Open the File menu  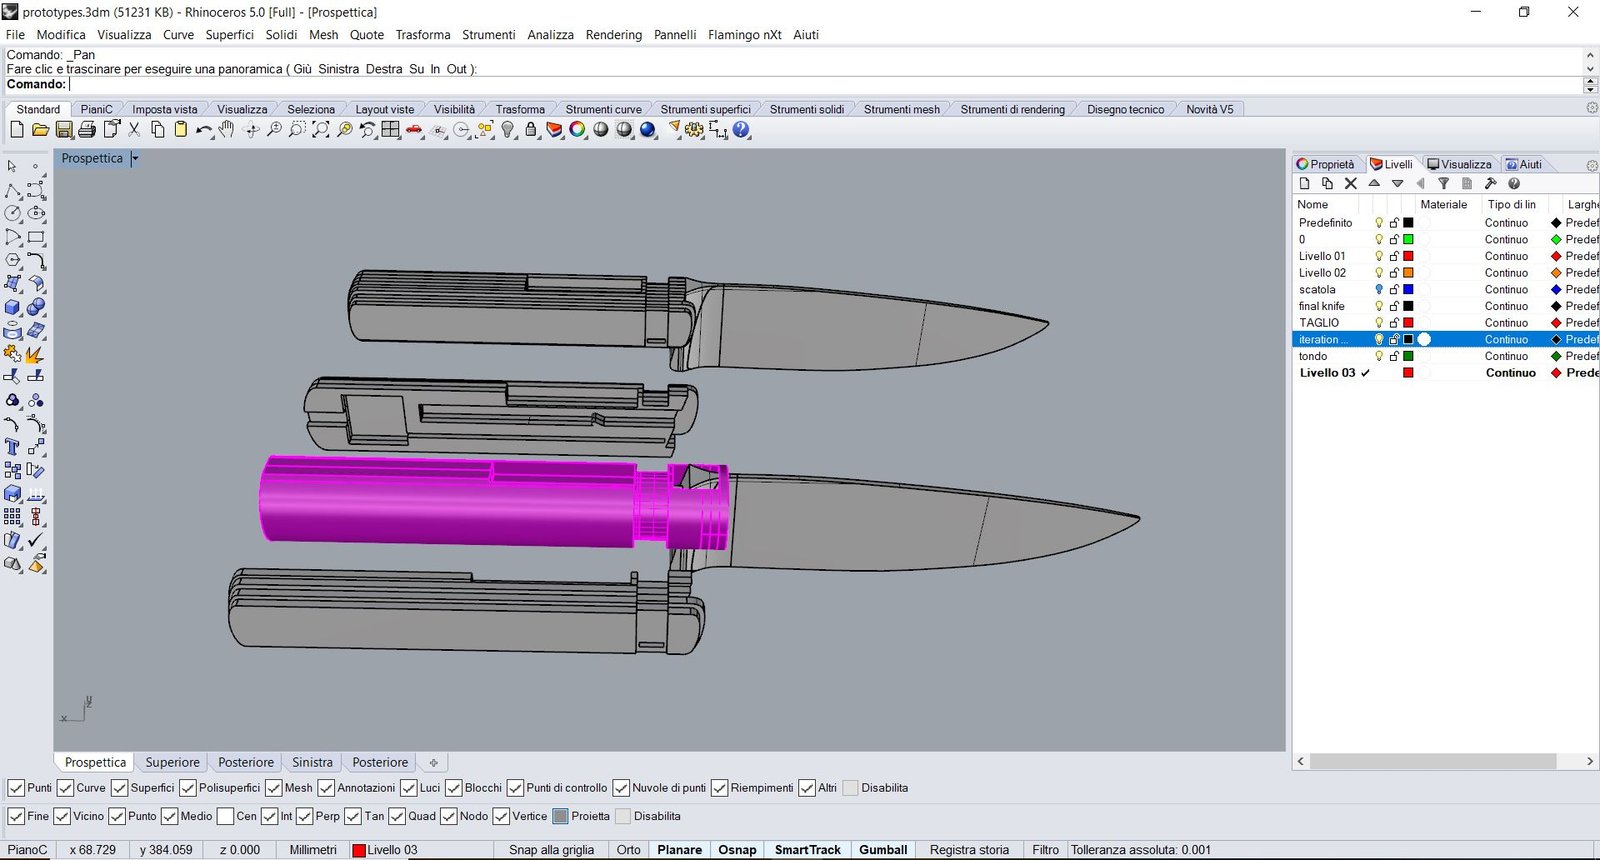pos(15,34)
